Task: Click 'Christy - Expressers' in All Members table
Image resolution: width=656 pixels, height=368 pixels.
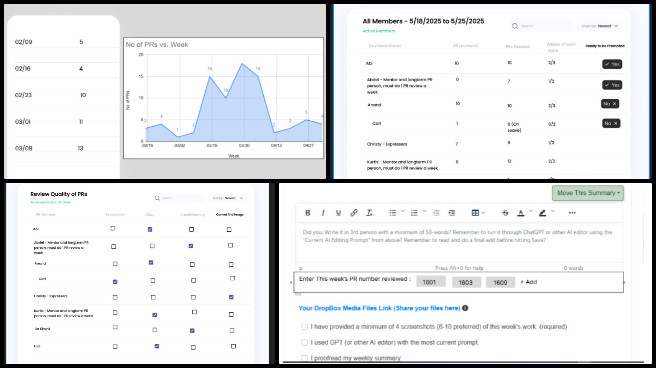Action: pos(387,144)
